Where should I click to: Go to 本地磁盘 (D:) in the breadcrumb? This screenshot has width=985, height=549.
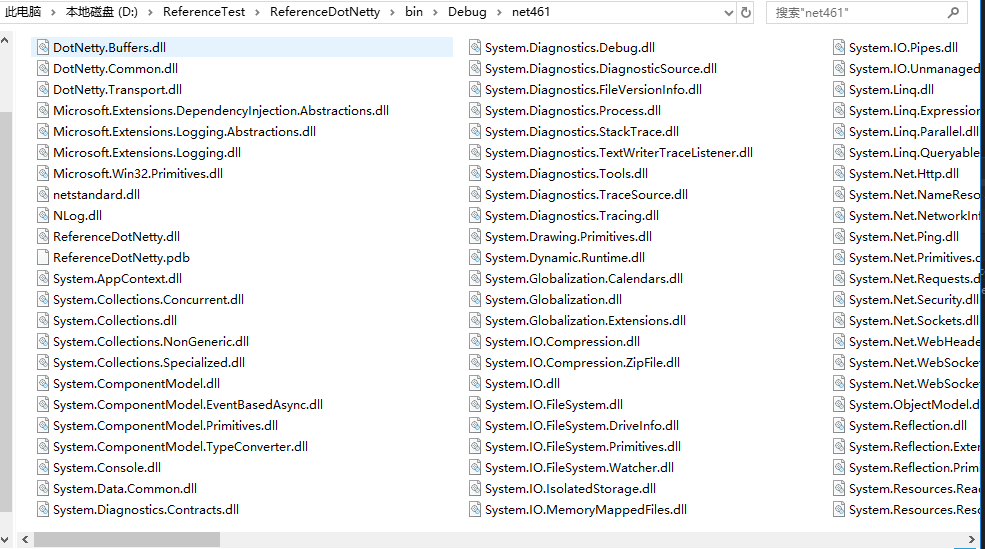tap(101, 12)
